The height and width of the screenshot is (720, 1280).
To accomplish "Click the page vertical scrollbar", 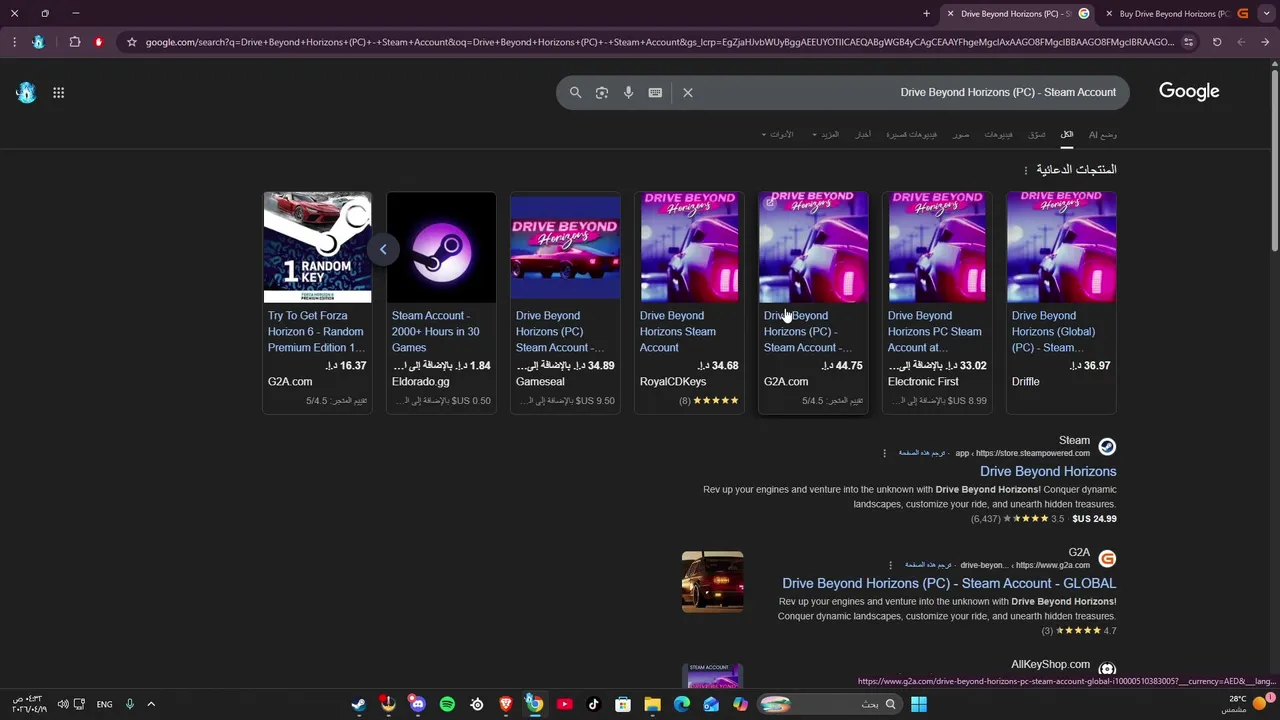I will click(x=1274, y=160).
